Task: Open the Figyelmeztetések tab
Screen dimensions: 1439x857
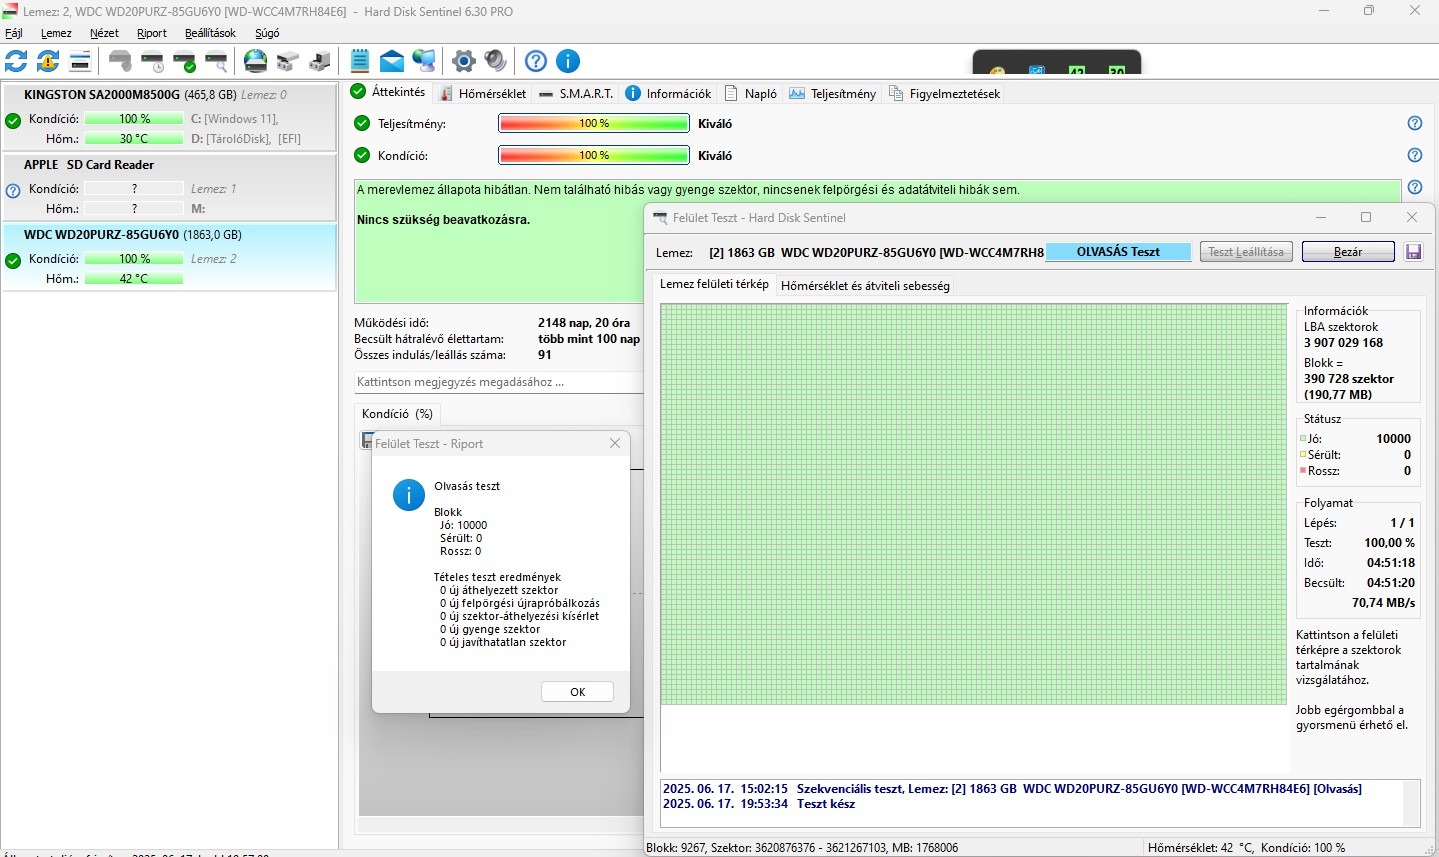Action: [944, 93]
